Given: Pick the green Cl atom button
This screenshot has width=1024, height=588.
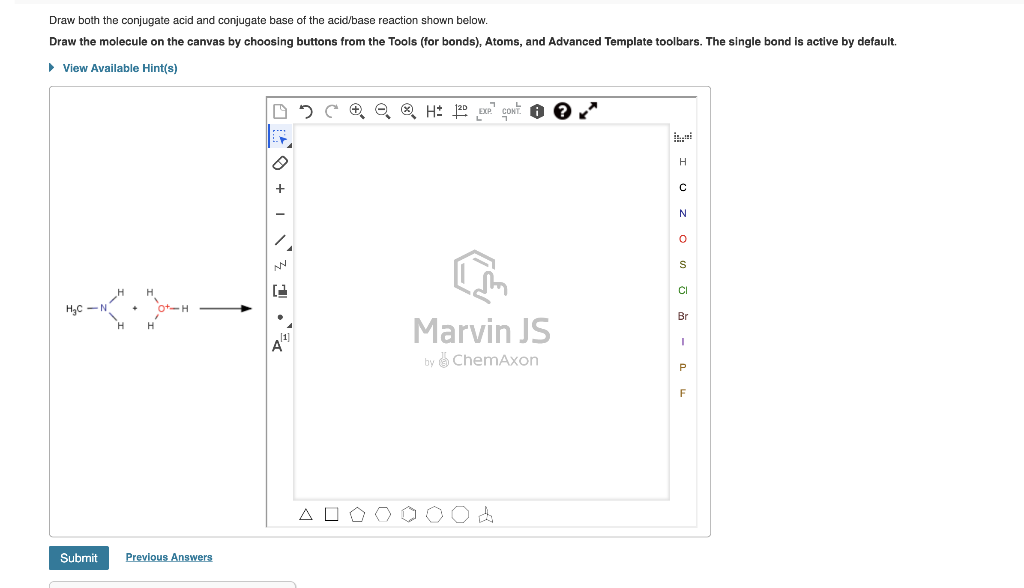Looking at the screenshot, I should [682, 291].
